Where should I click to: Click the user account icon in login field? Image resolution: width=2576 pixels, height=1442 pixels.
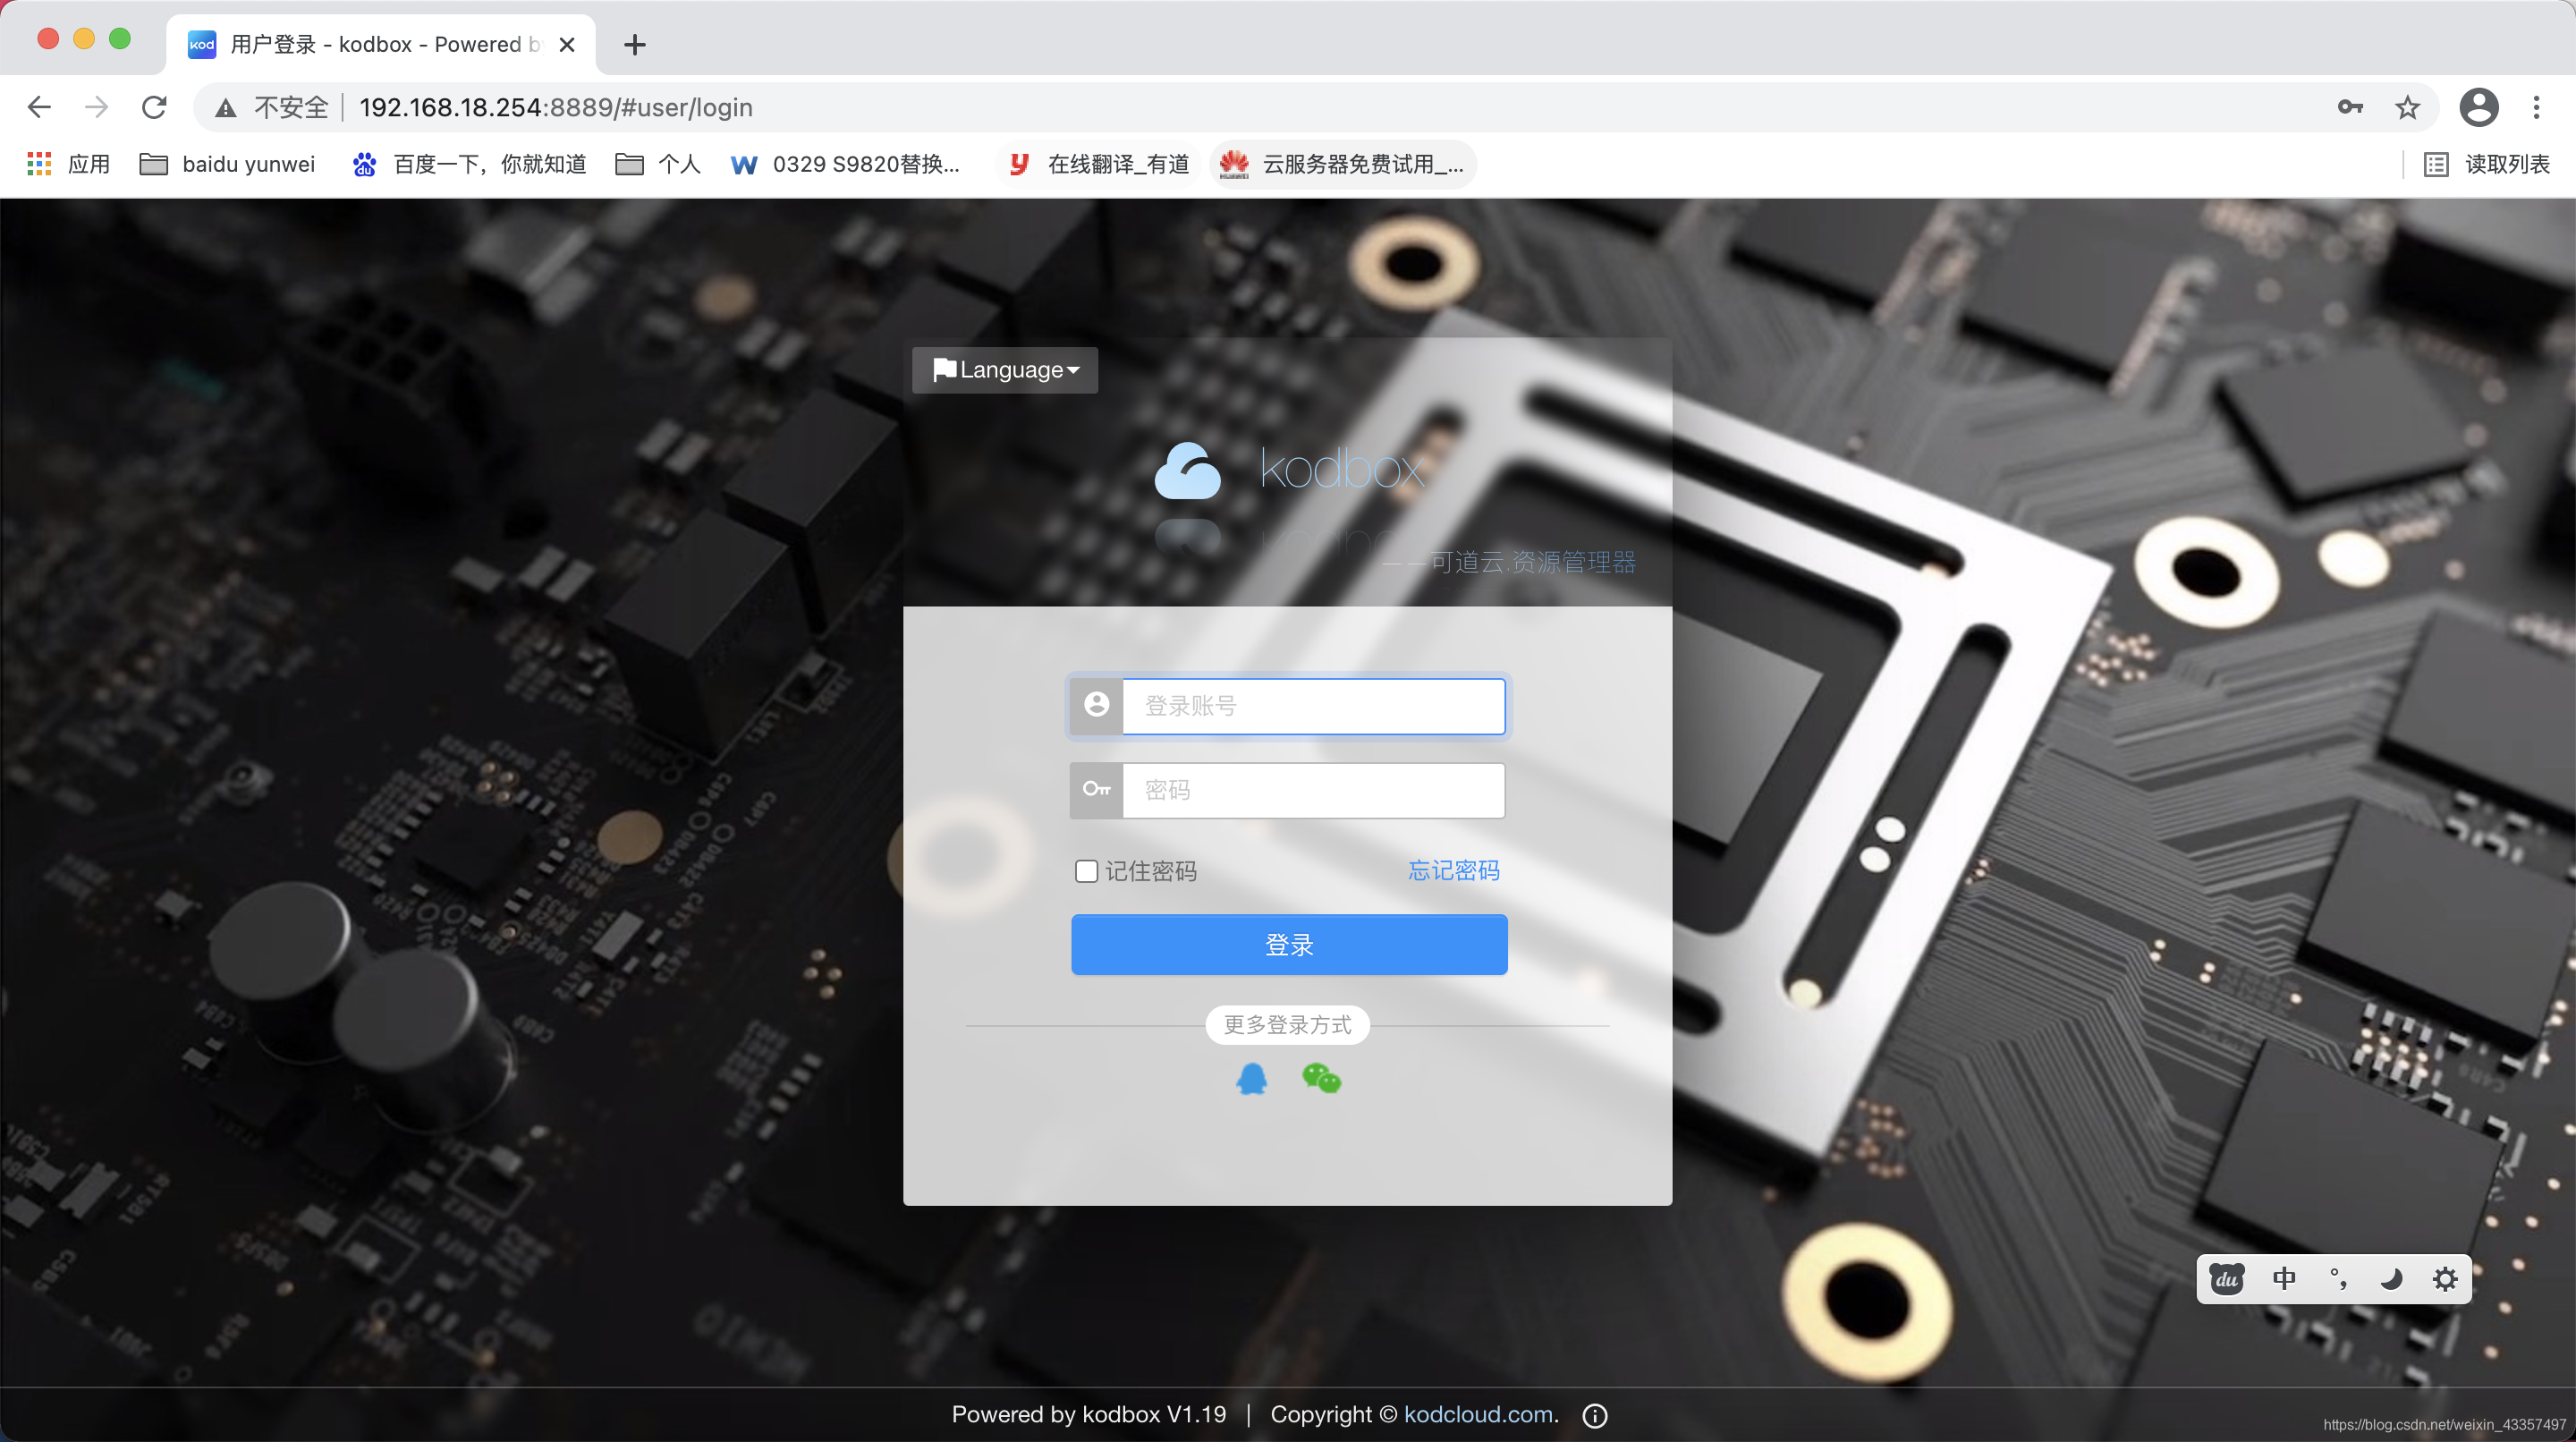point(1095,704)
